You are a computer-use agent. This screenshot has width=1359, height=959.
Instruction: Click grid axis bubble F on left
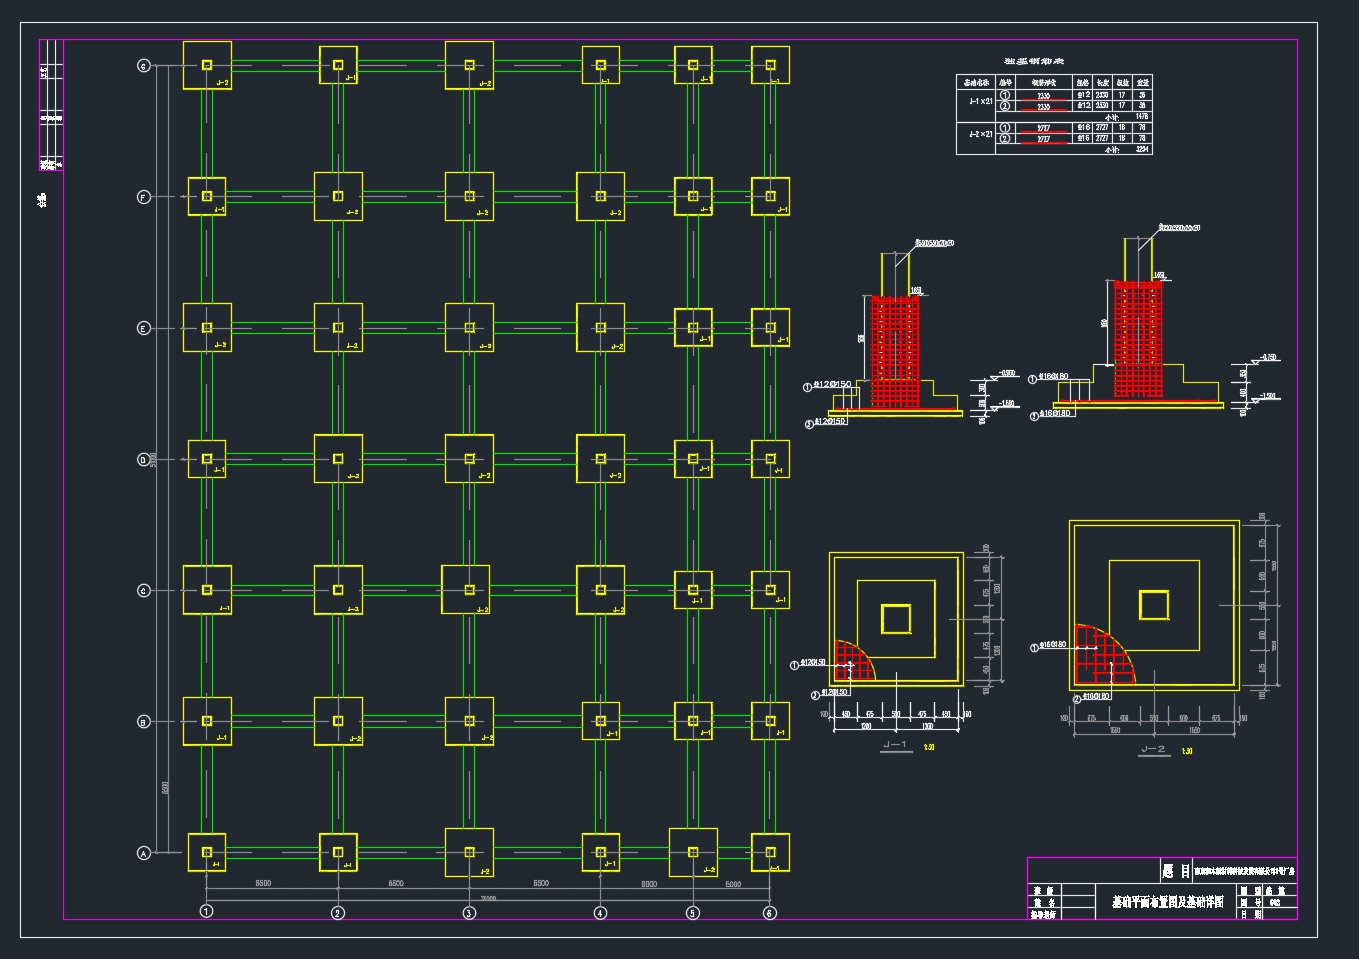143,197
